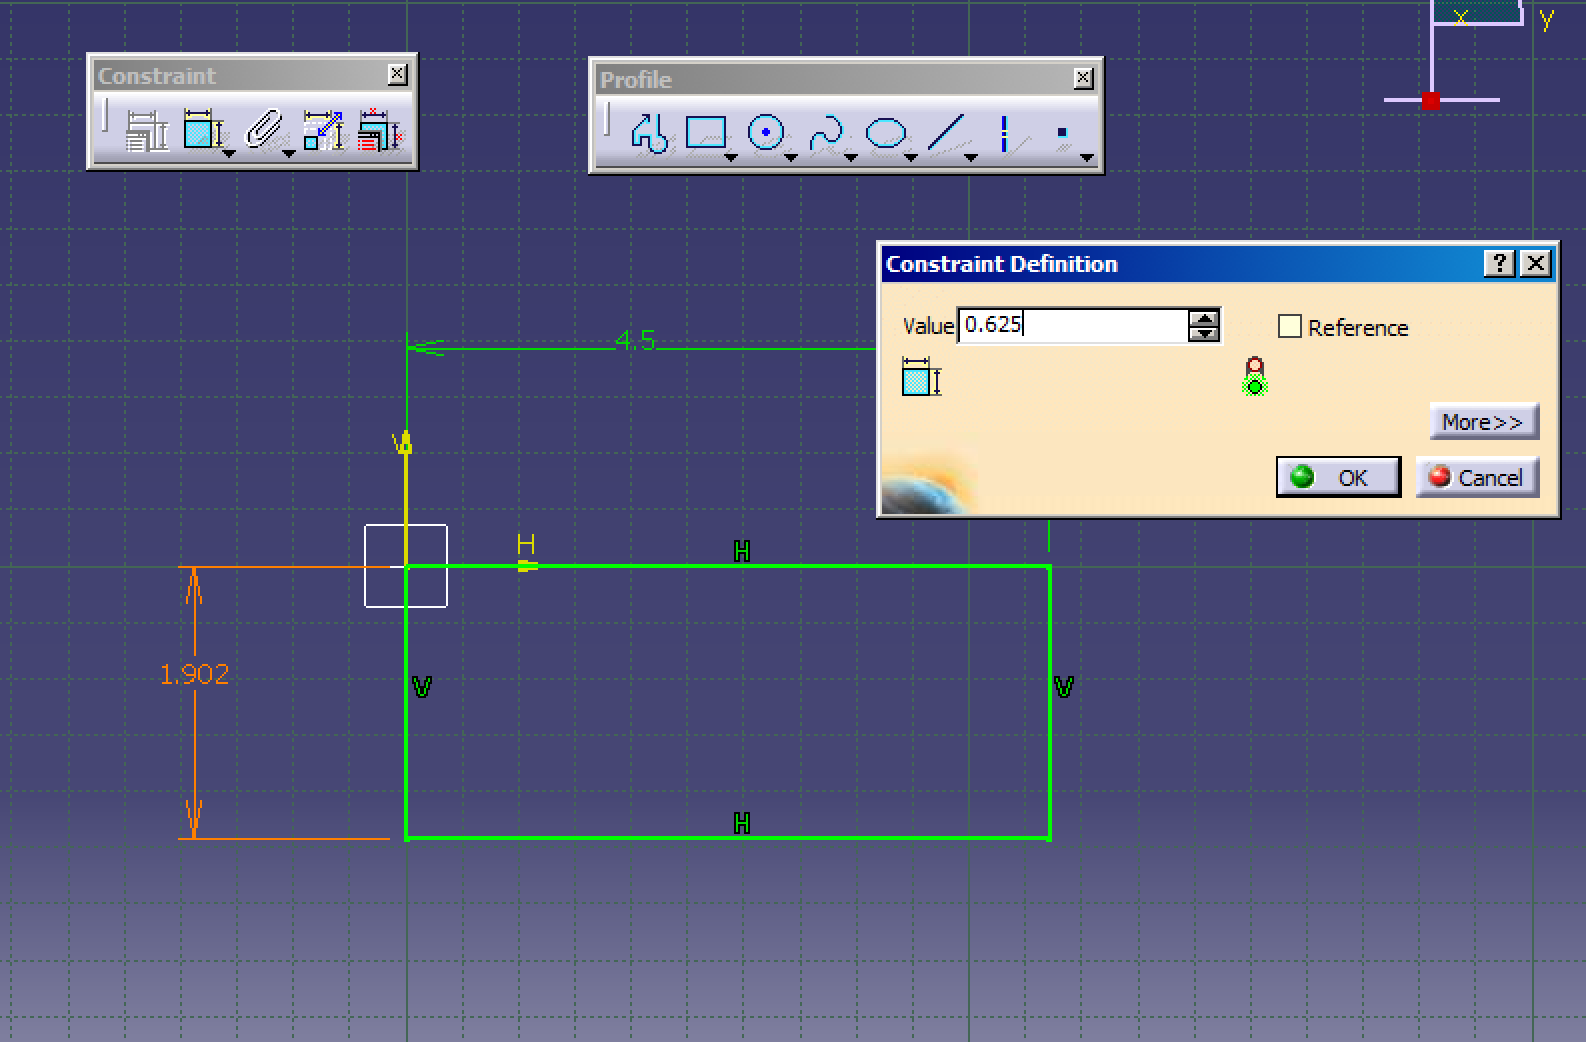This screenshot has height=1042, width=1586.
Task: Expand the Rectangle tool dropdown arrow
Action: (x=731, y=157)
